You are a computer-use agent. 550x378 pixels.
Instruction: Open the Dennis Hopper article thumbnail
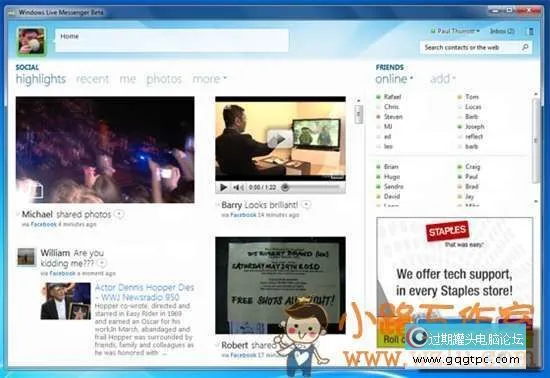coord(65,301)
